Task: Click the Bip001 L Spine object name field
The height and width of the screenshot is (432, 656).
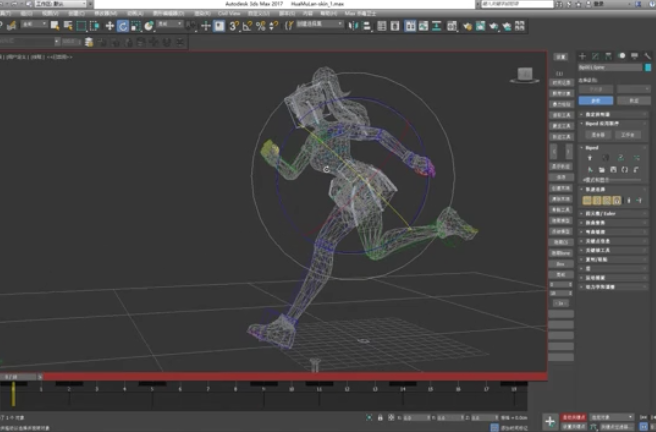Action: [610, 68]
